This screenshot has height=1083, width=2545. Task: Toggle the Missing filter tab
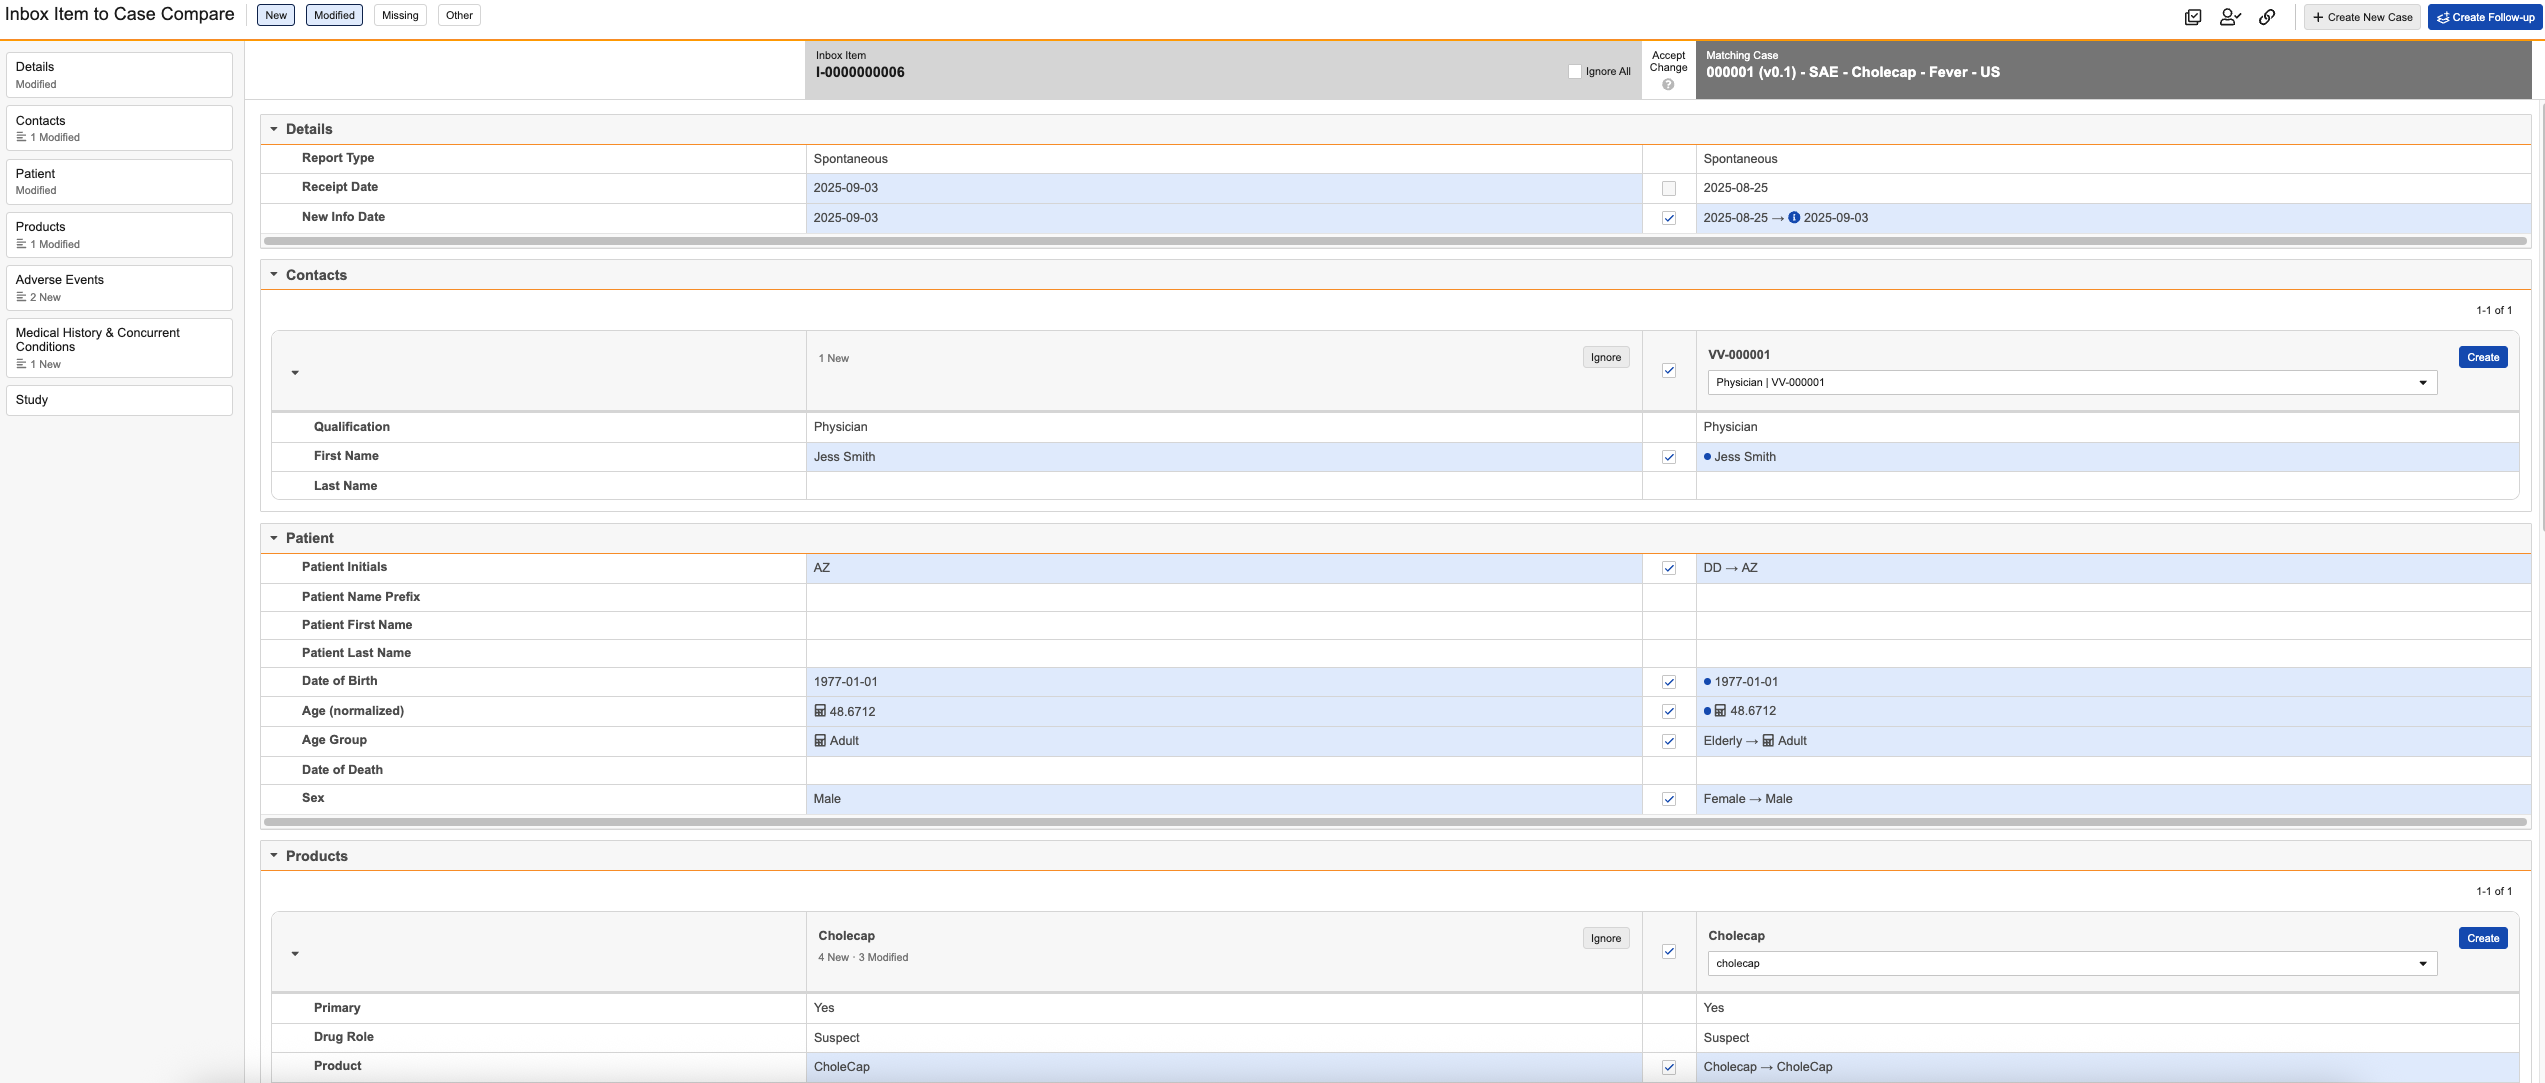coord(400,15)
